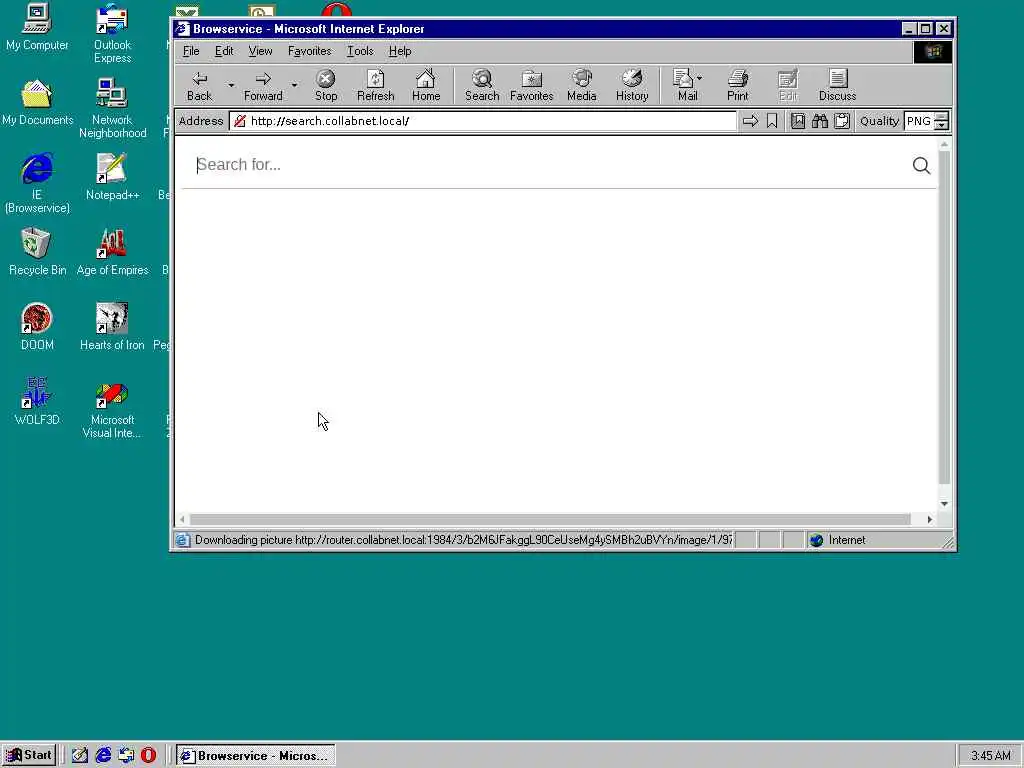Launch Internet Explorer from quick launch

point(103,756)
